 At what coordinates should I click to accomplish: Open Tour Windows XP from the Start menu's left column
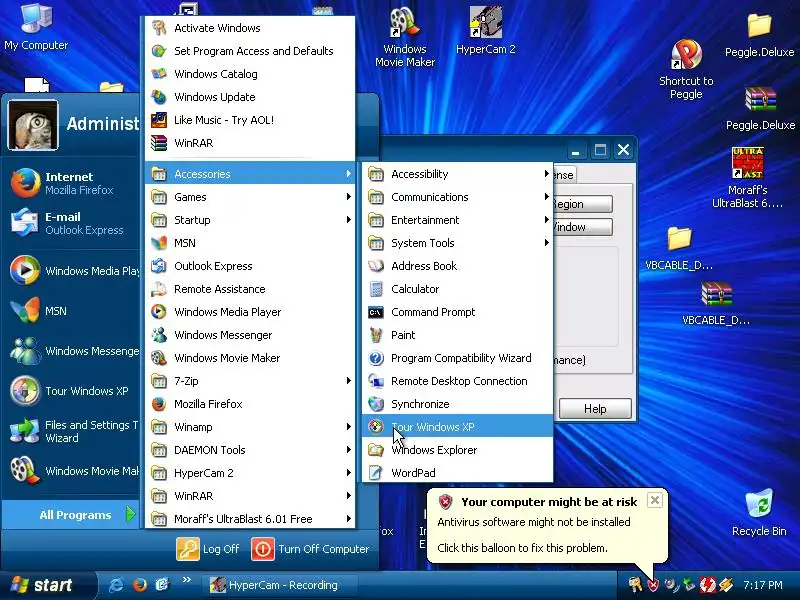click(71, 391)
